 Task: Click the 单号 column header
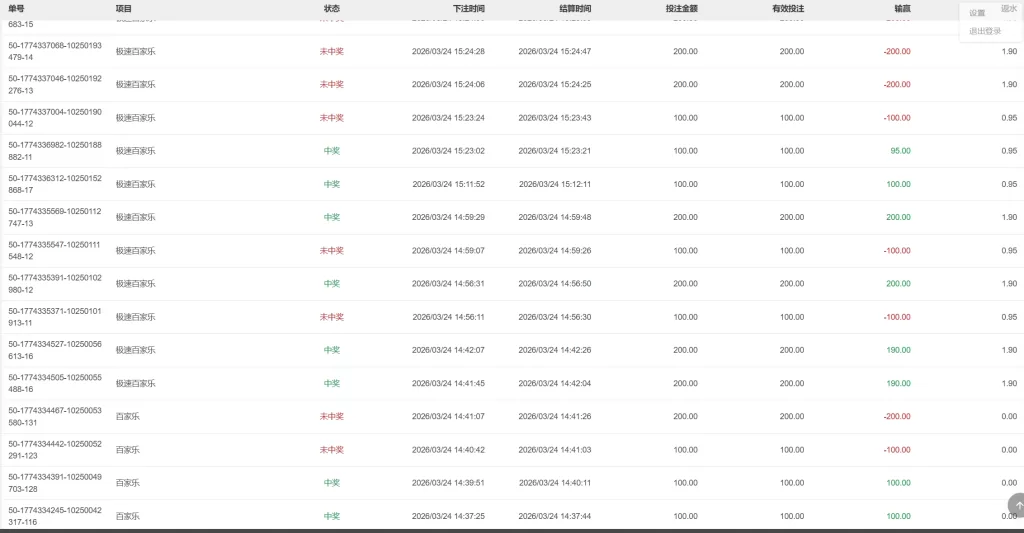(x=17, y=8)
